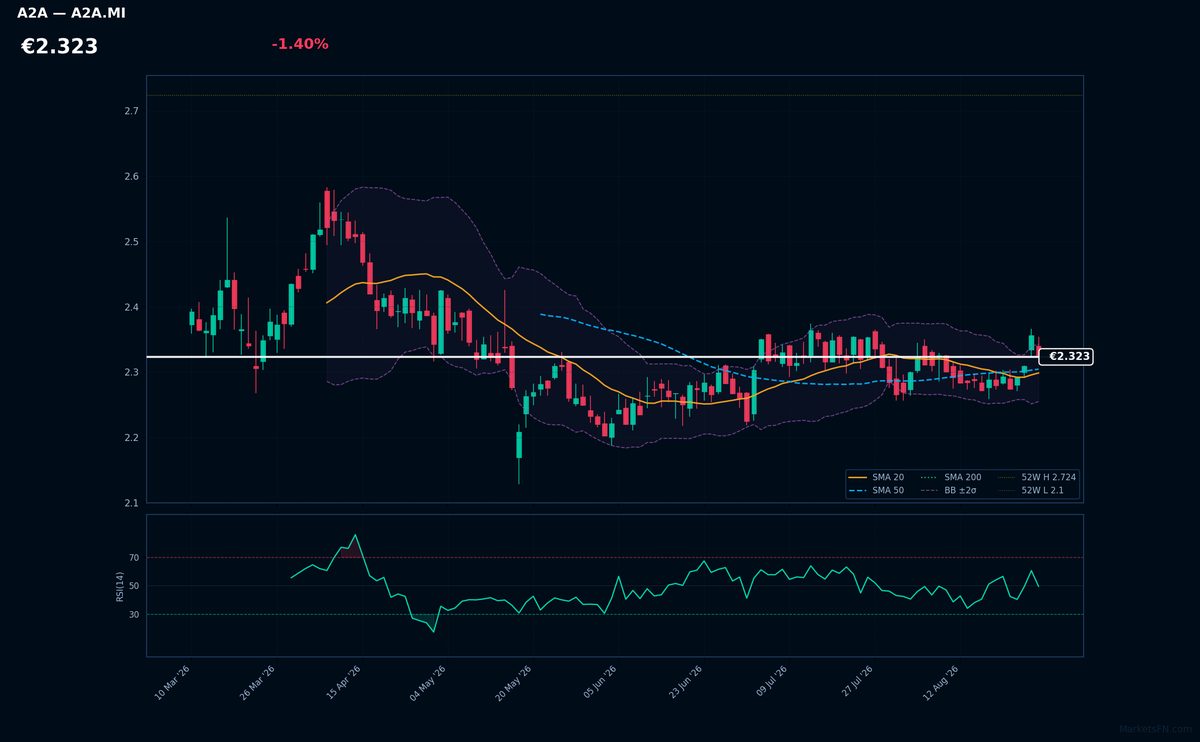Click the 2.4 price axis label
Screen dimensions: 1200x742
[131, 307]
